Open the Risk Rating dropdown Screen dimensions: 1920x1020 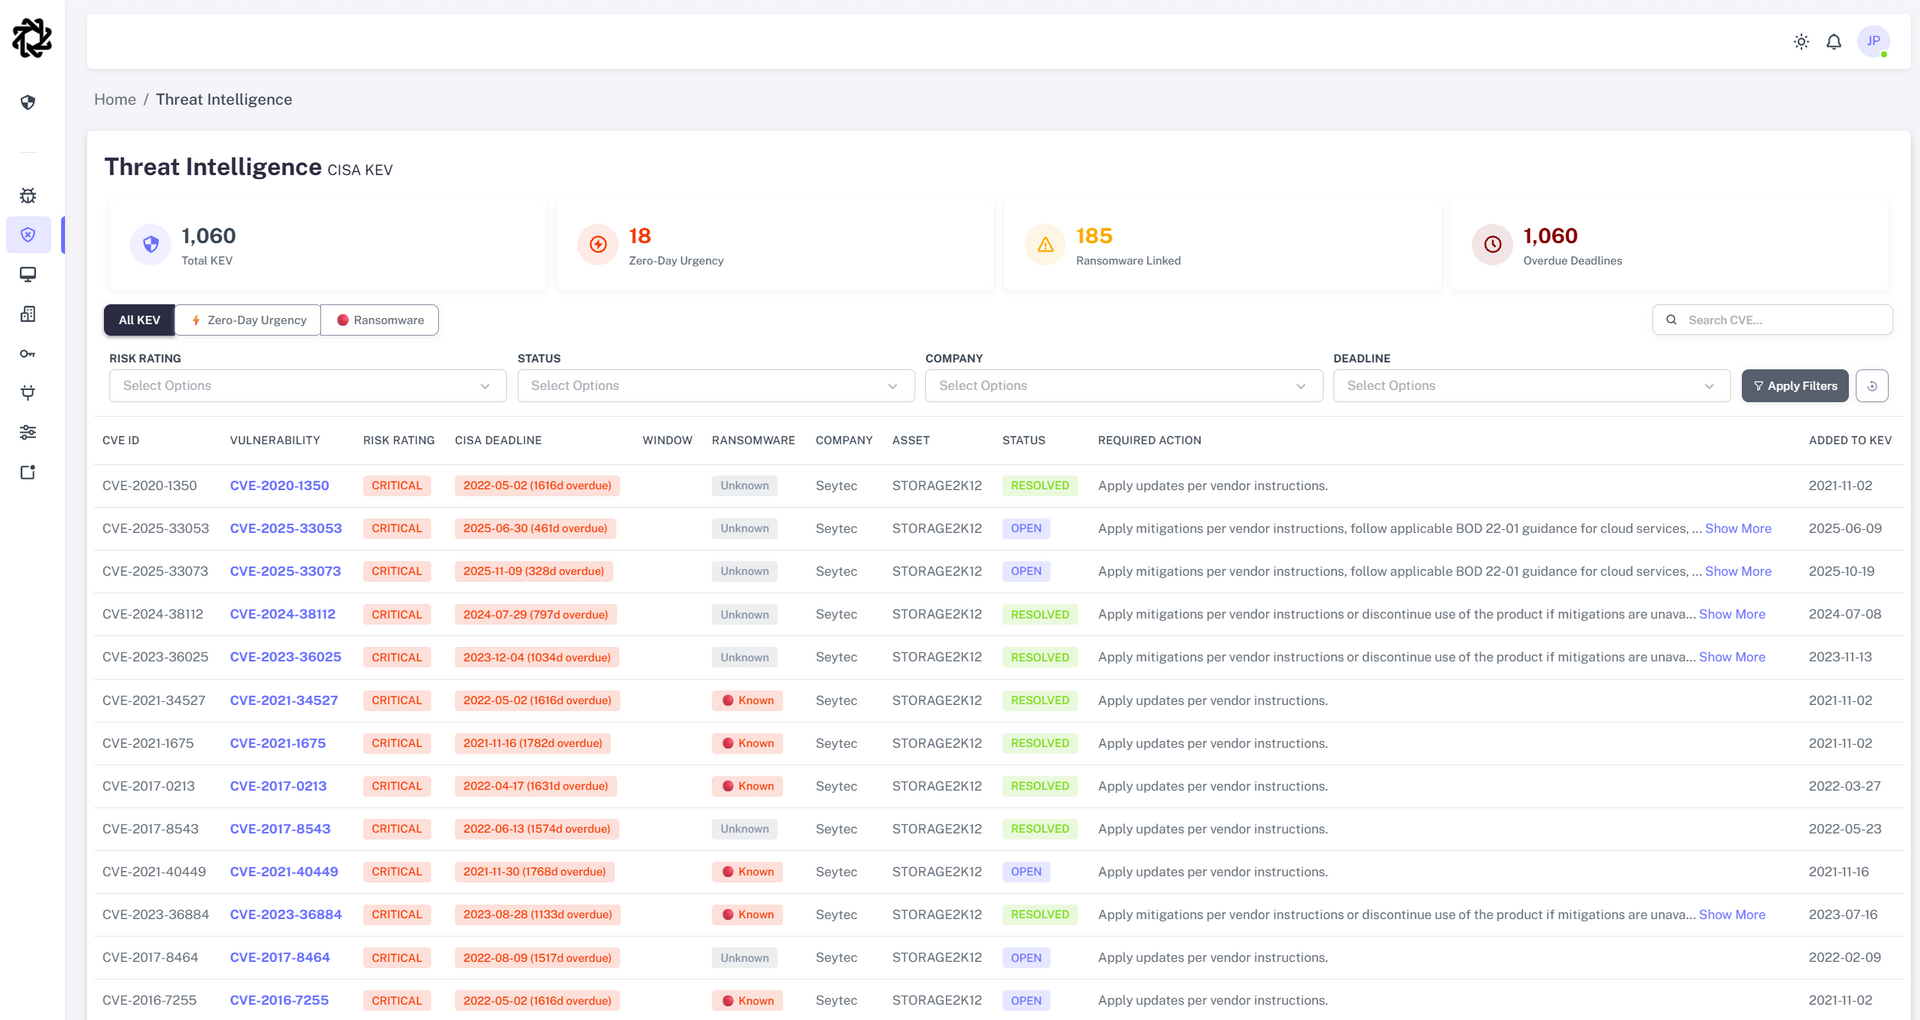click(x=308, y=386)
